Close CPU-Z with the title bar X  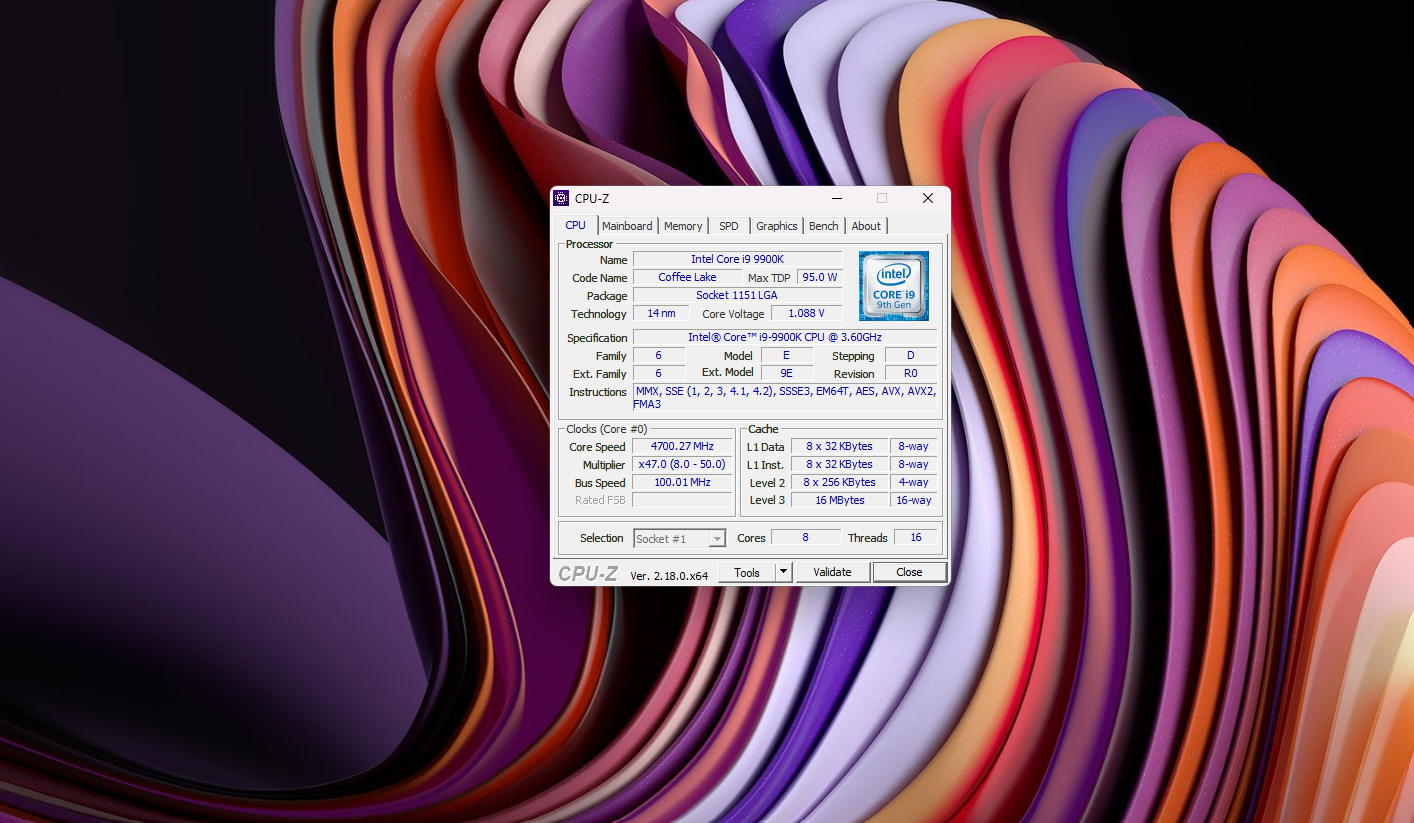tap(927, 198)
